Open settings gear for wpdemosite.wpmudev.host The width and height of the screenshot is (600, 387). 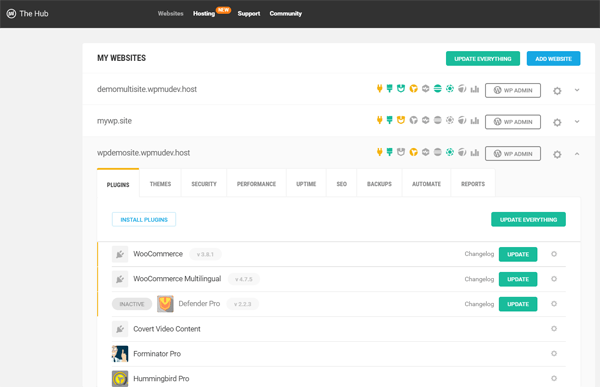click(x=557, y=154)
